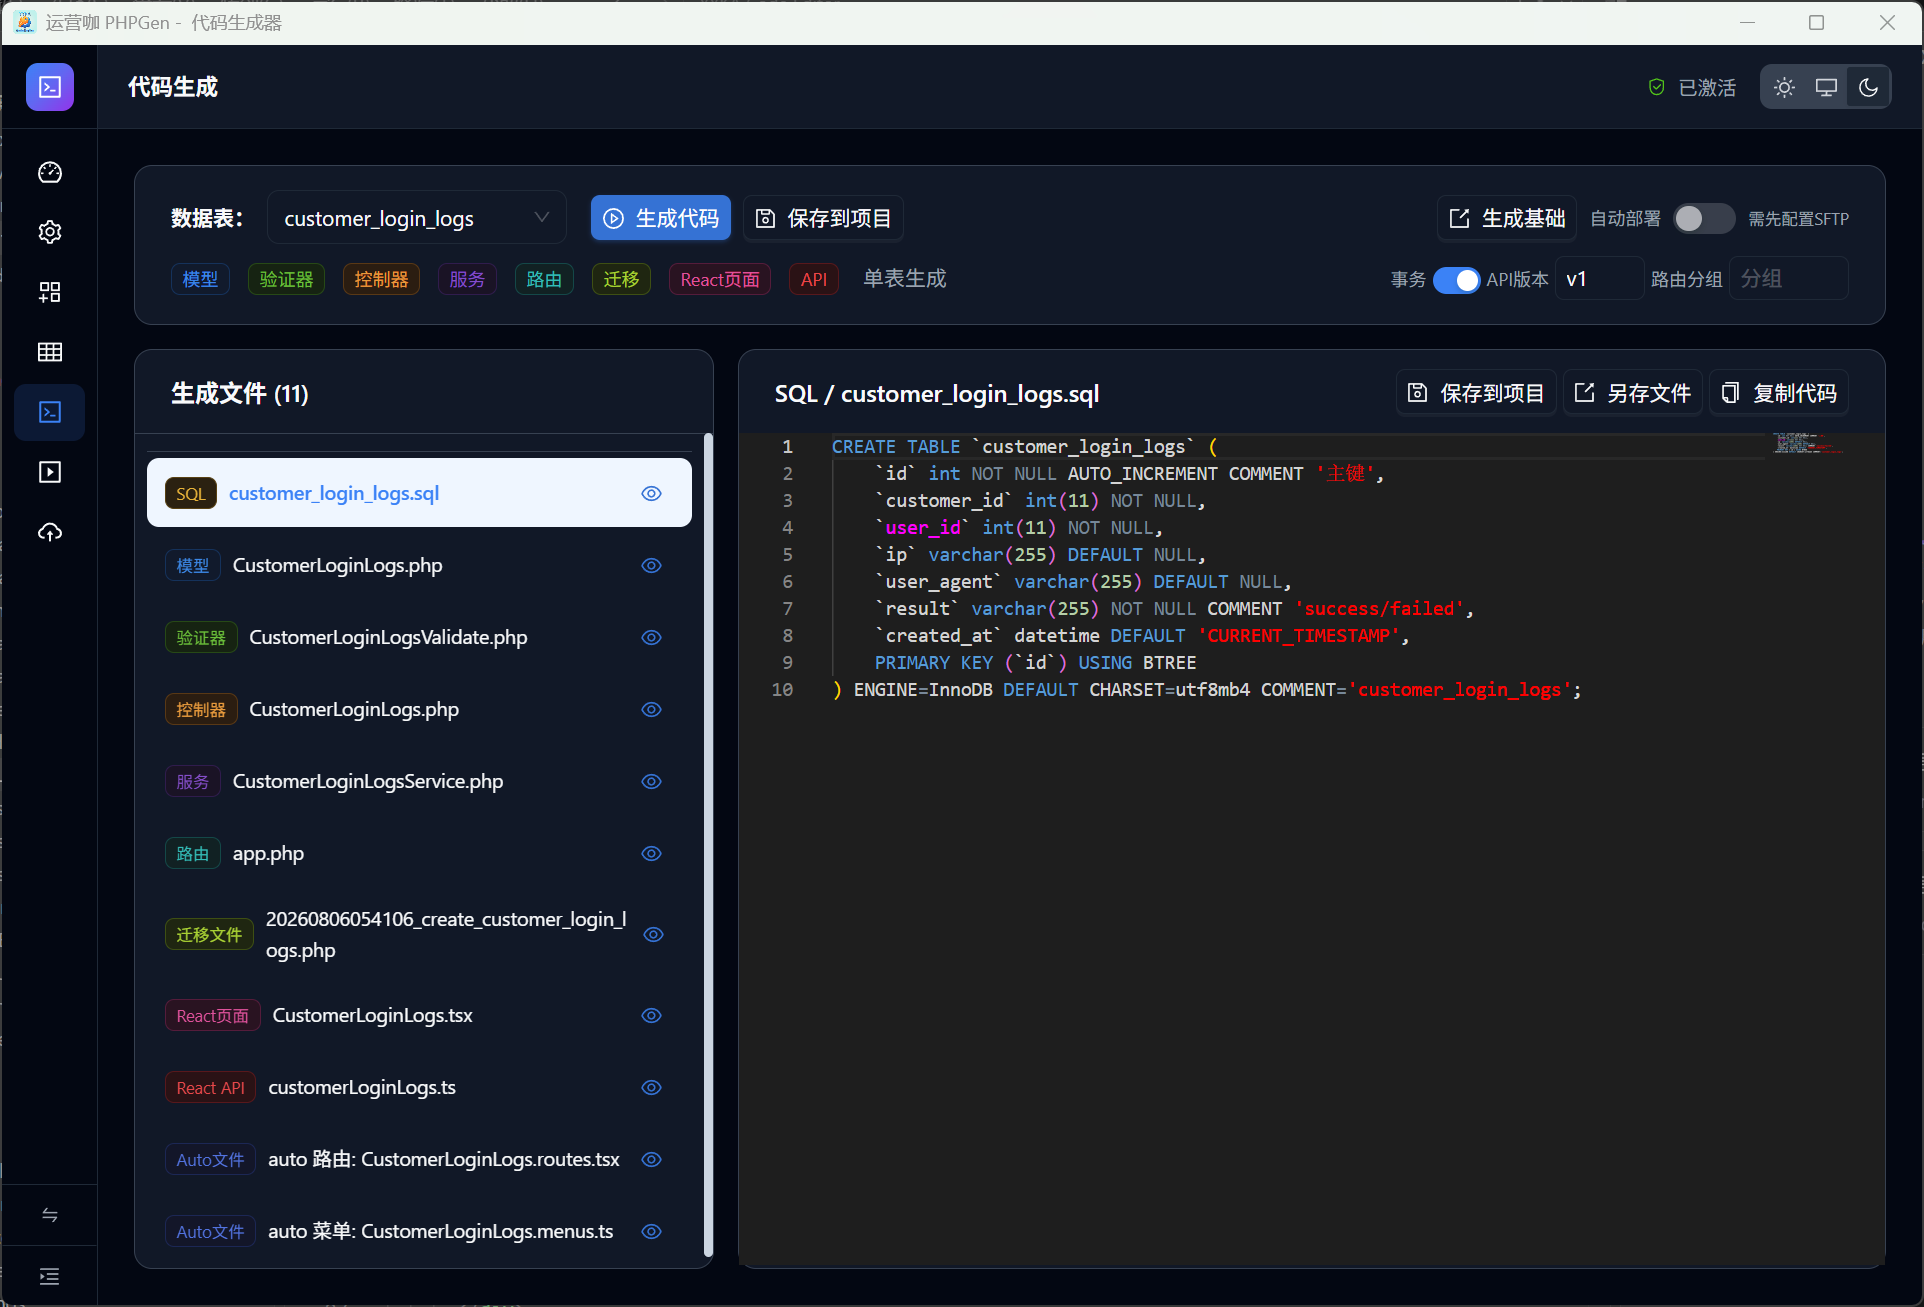Image resolution: width=1924 pixels, height=1307 pixels.
Task: Collapse the sidebar with the menu-fold icon
Action: point(50,1276)
